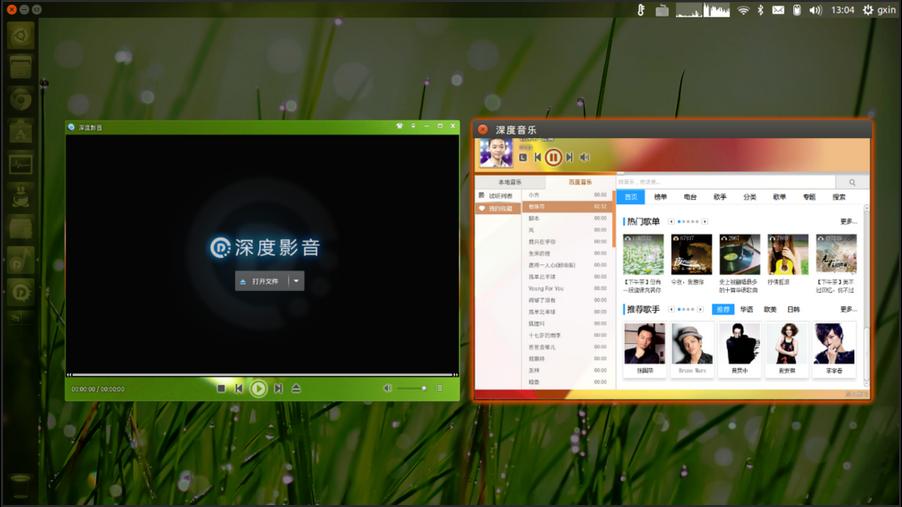This screenshot has width=902, height=507.
Task: Click the stop button in 深度影音 player
Action: coord(221,388)
